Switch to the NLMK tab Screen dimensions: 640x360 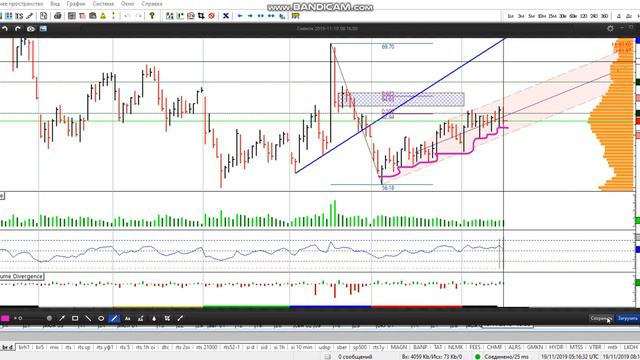(x=456, y=347)
